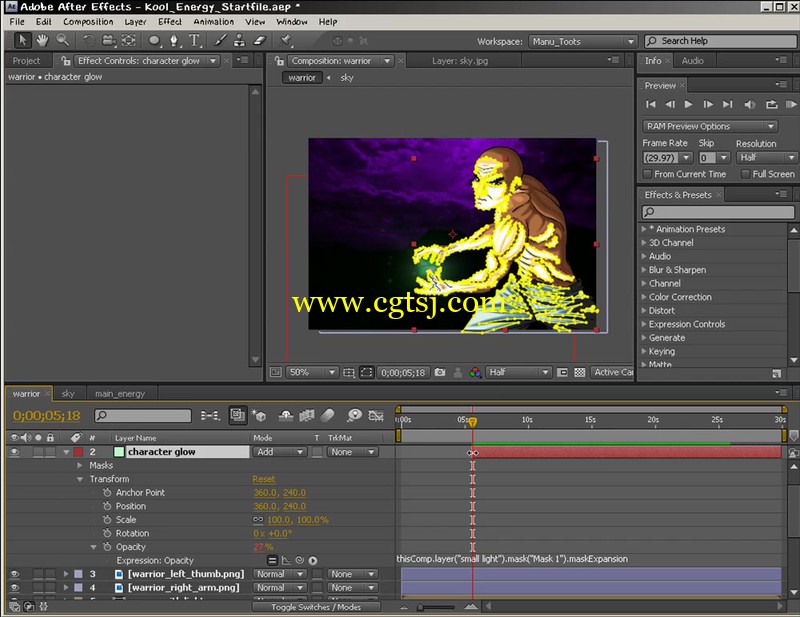Image resolution: width=800 pixels, height=617 pixels.
Task: Jump to first frame in Preview
Action: pyautogui.click(x=651, y=105)
